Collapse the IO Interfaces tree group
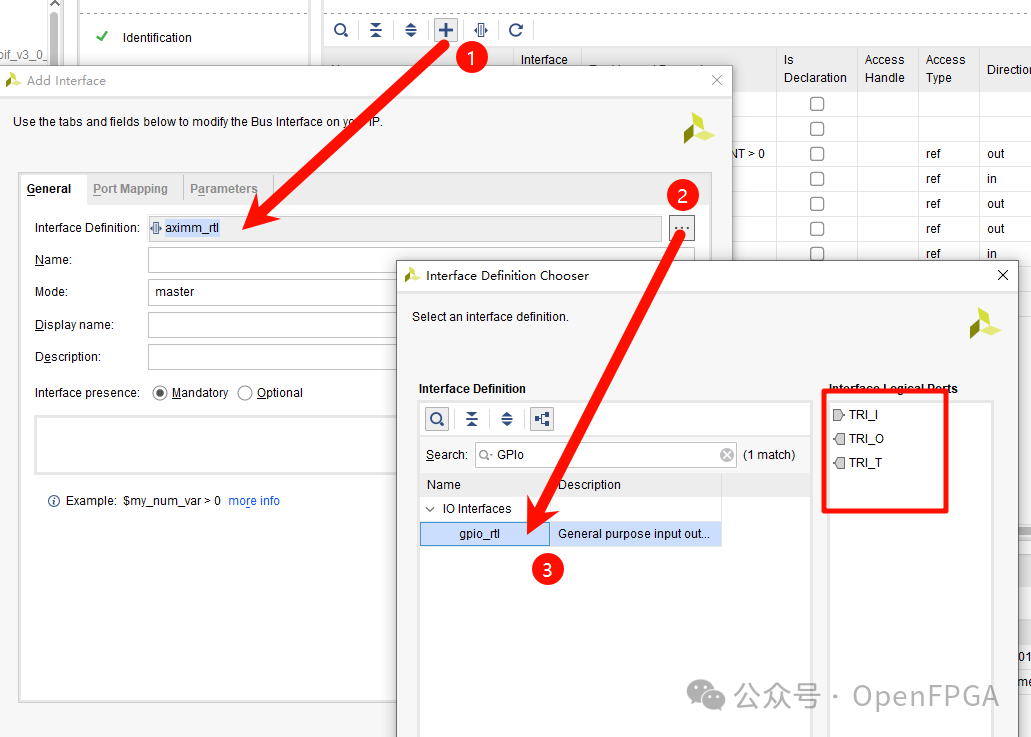Image resolution: width=1031 pixels, height=737 pixels. (x=430, y=509)
